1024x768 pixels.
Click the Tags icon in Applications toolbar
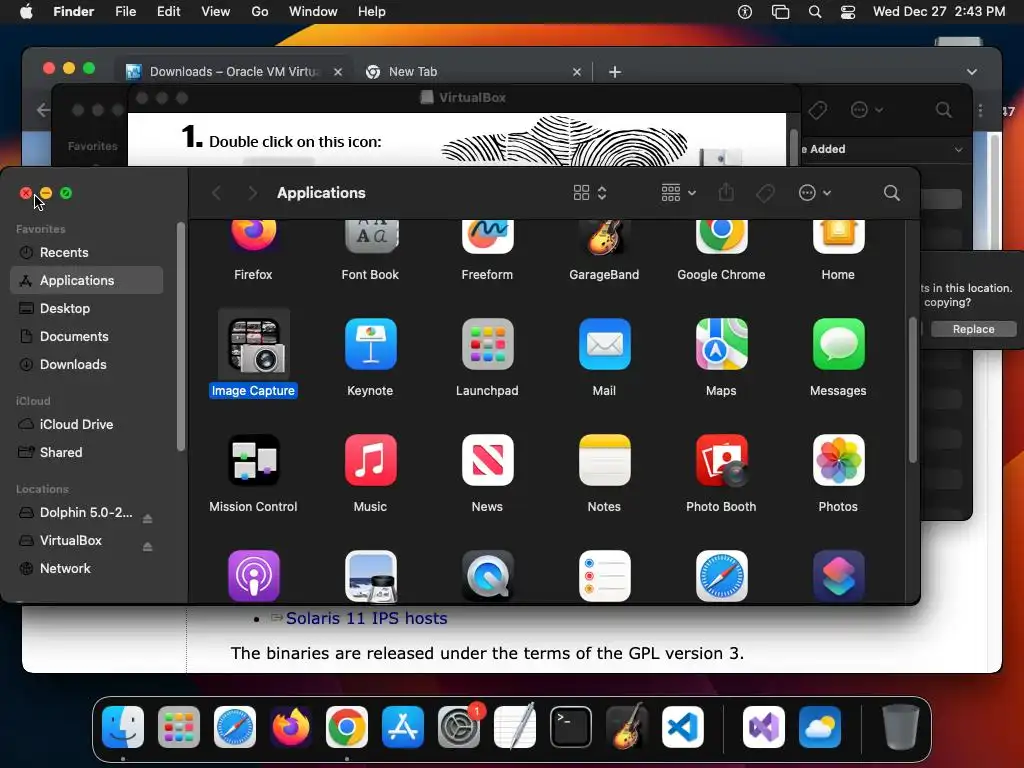pos(765,193)
